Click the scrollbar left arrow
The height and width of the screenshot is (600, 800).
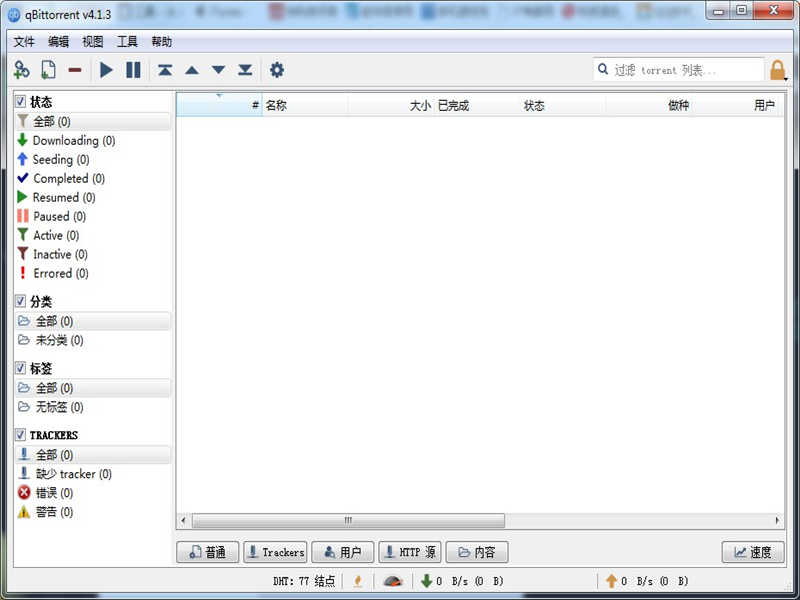point(184,520)
